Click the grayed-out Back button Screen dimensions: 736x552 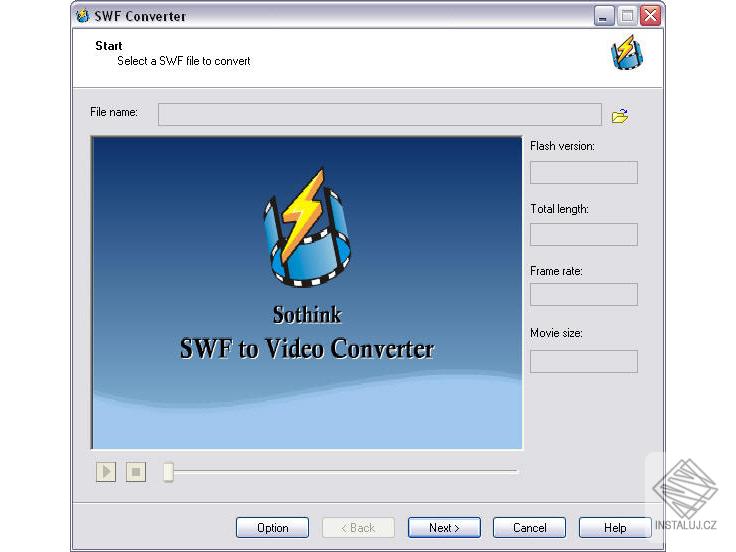pyautogui.click(x=358, y=528)
